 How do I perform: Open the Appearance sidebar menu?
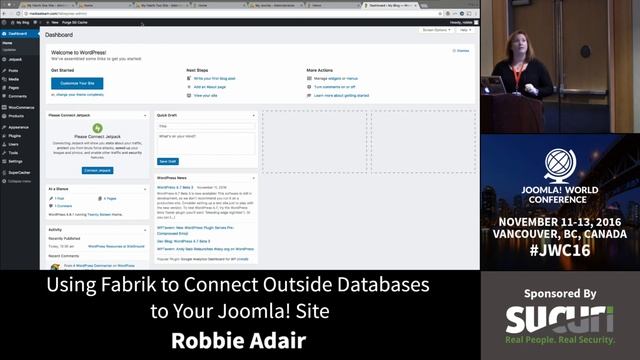click(19, 127)
